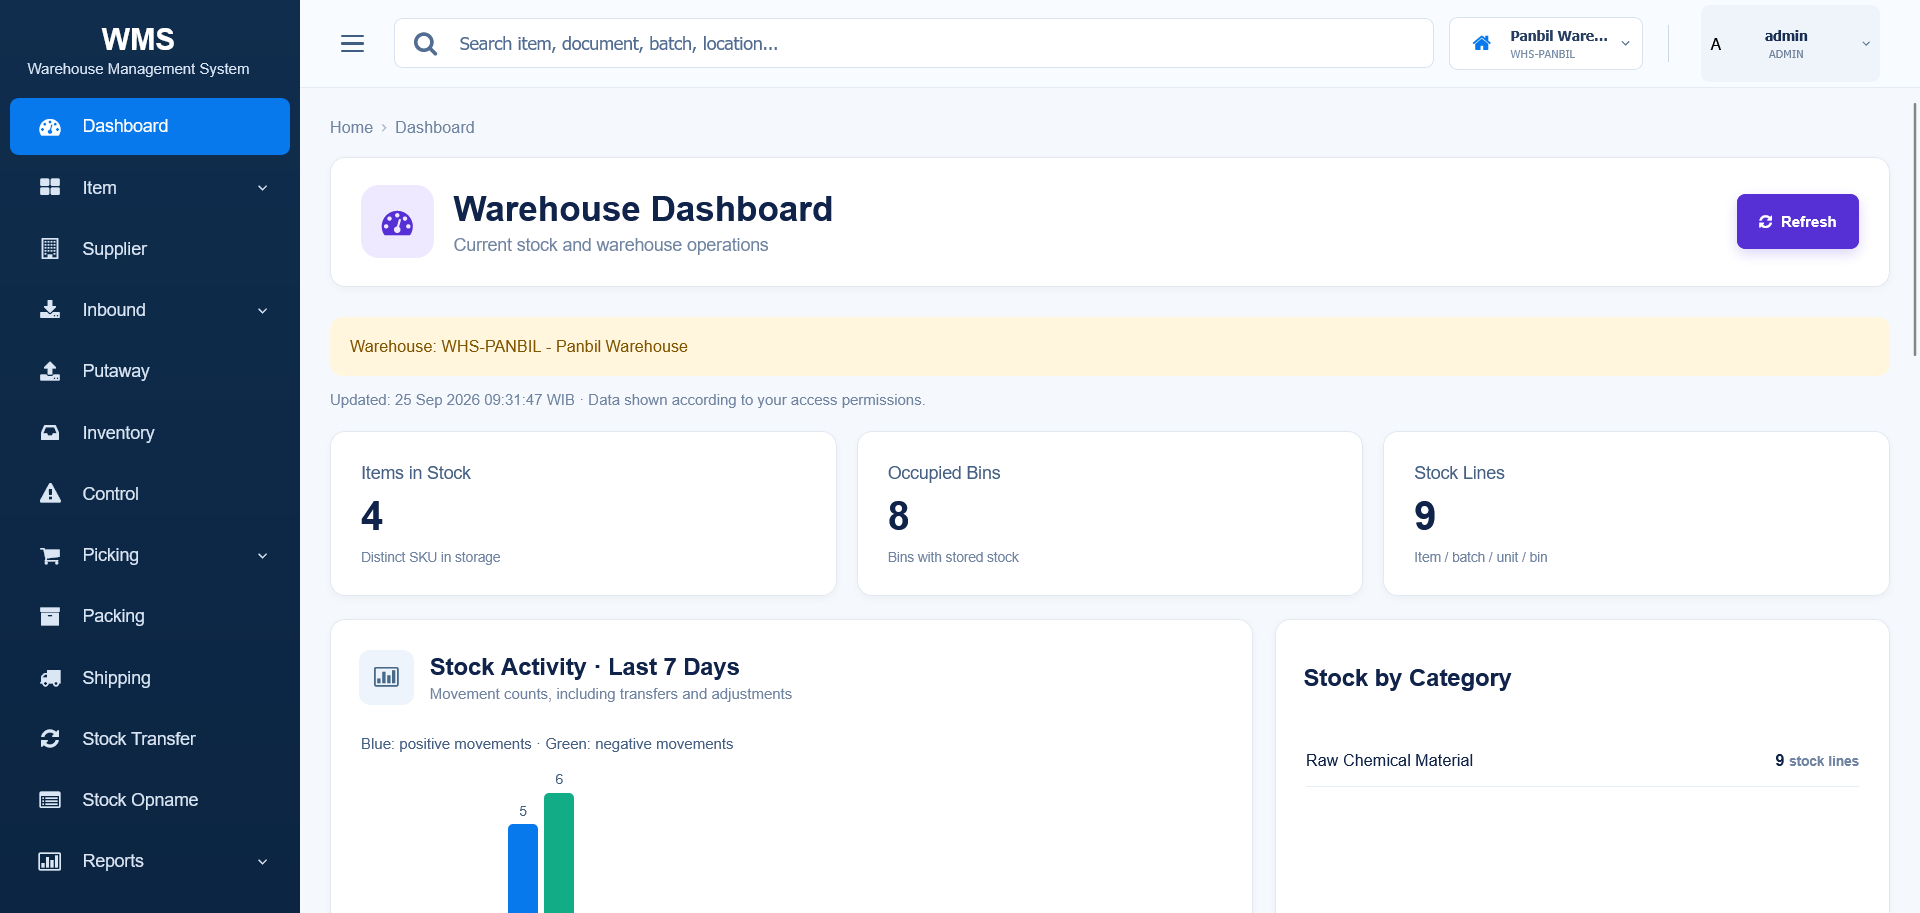Click the Picking shopping cart icon

(x=50, y=555)
